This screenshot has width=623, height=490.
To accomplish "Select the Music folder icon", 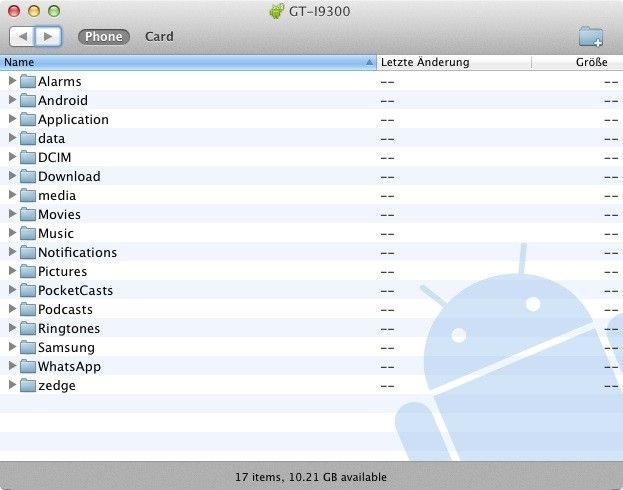I will pyautogui.click(x=28, y=234).
